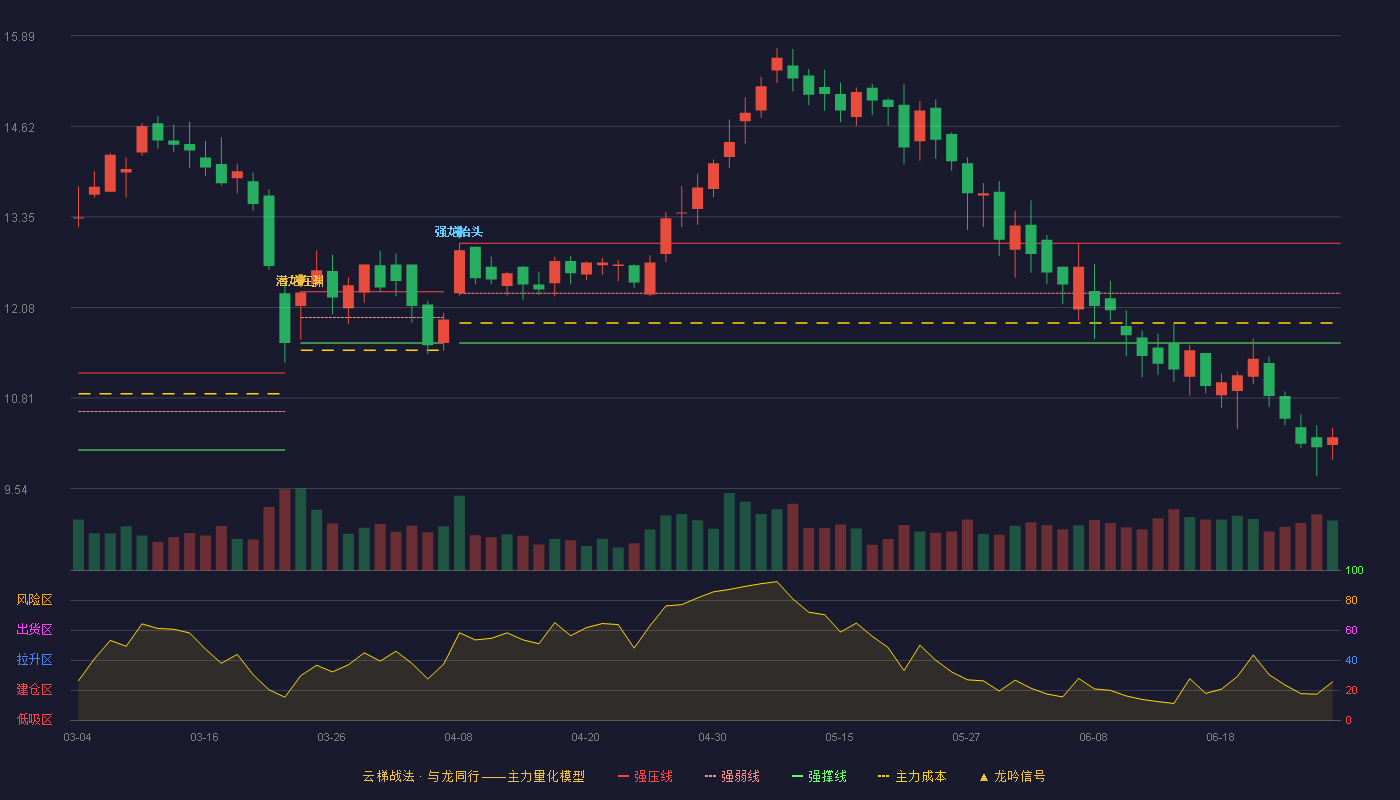Screen dimensions: 1400x800
Task: Click the green 100 indicator scale label
Action: click(1354, 571)
